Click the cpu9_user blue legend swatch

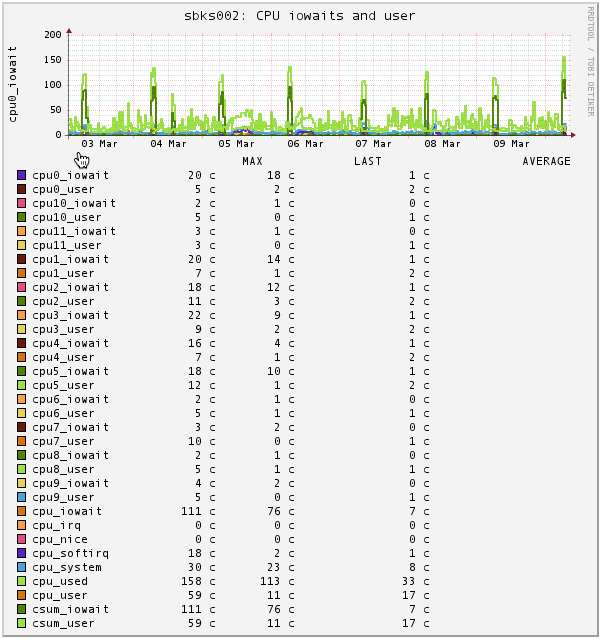coord(22,497)
